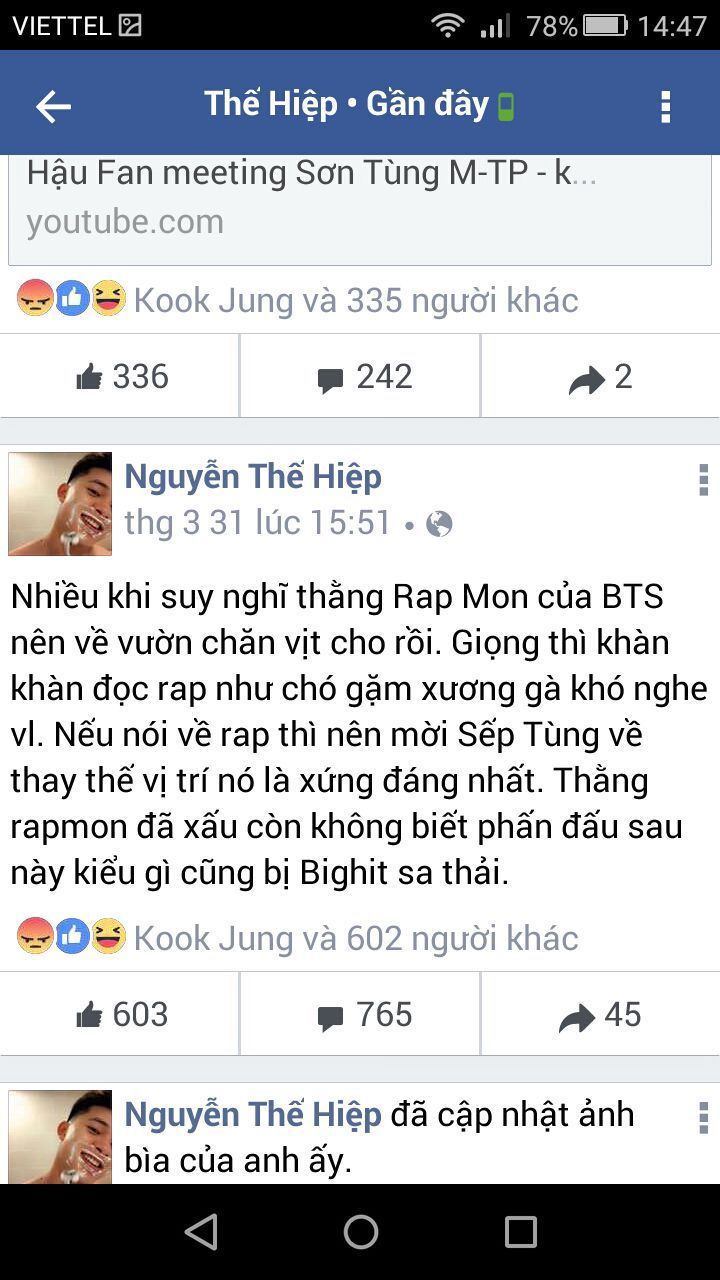Viewport: 720px width, 1280px height.
Task: Open options menu on cover photo update post
Action: click(703, 1118)
